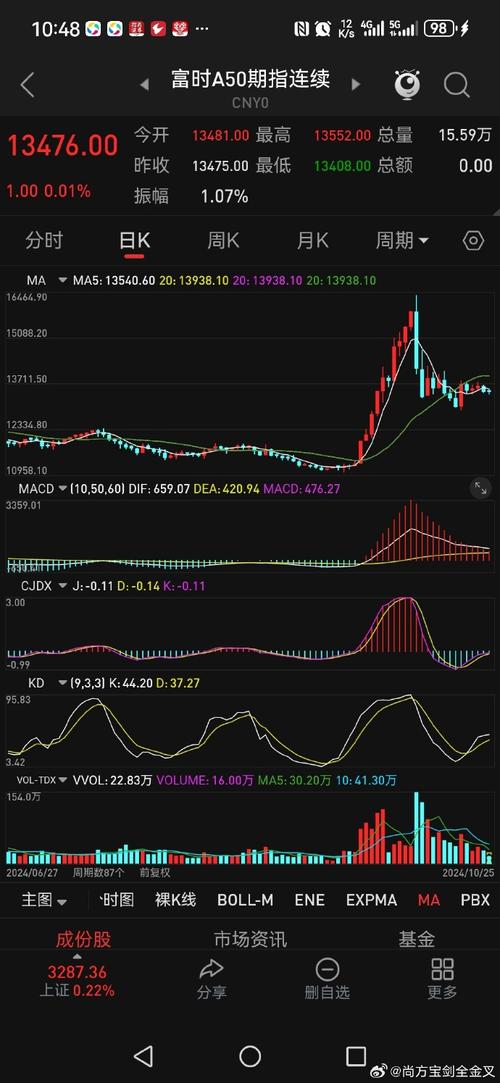This screenshot has height=1083, width=500.
Task: Open the CJDX indicator dropdown arrow
Action: pos(63,586)
